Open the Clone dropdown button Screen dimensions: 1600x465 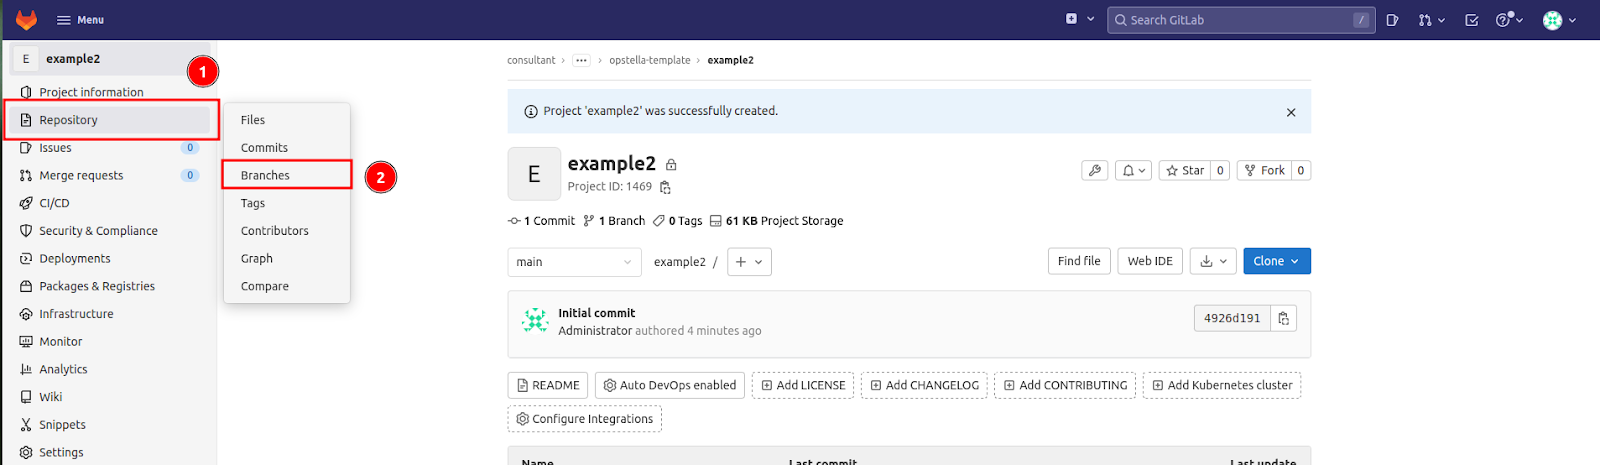pos(1277,261)
